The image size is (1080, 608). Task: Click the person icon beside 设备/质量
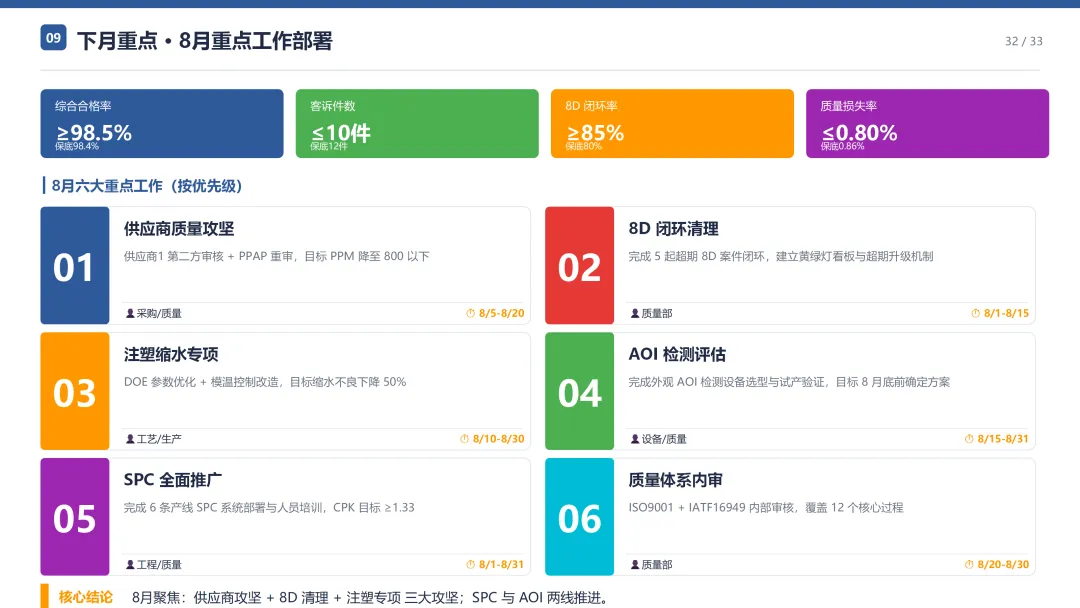[x=635, y=439]
